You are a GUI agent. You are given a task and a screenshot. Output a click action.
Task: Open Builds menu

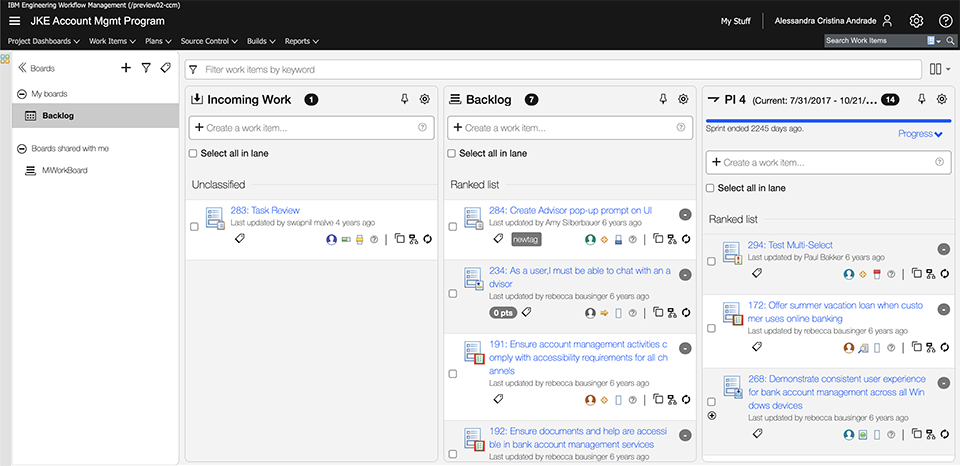(261, 42)
